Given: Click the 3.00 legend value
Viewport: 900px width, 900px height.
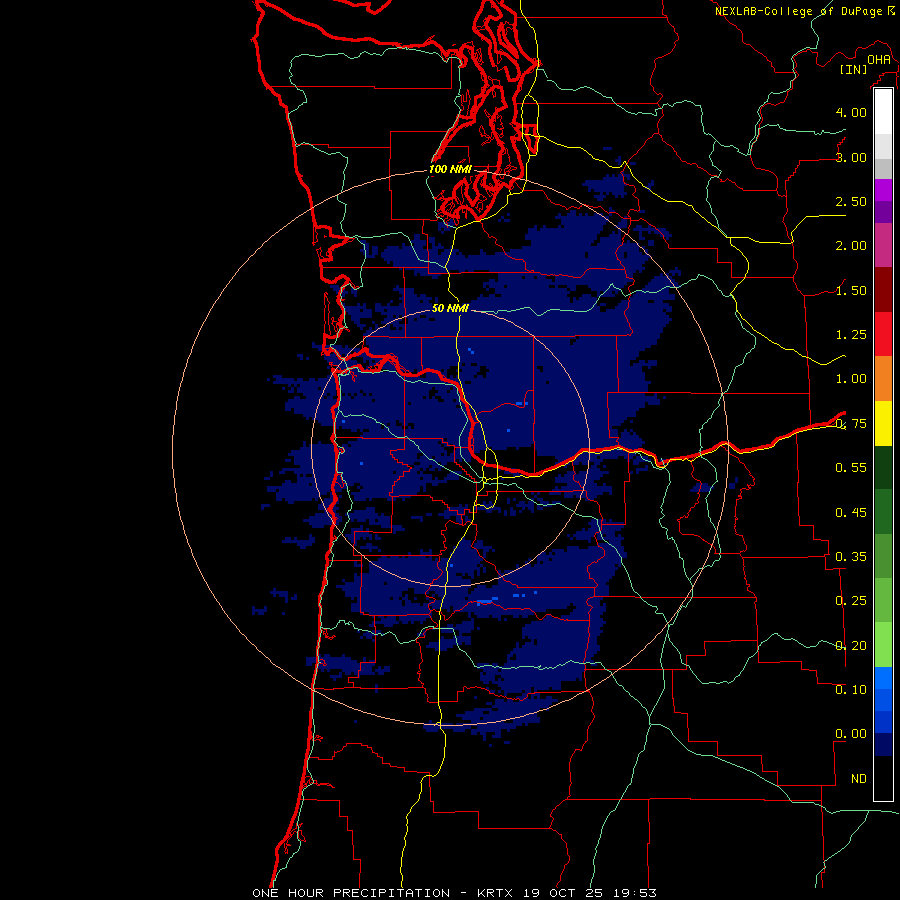Looking at the screenshot, I should click(x=851, y=157).
